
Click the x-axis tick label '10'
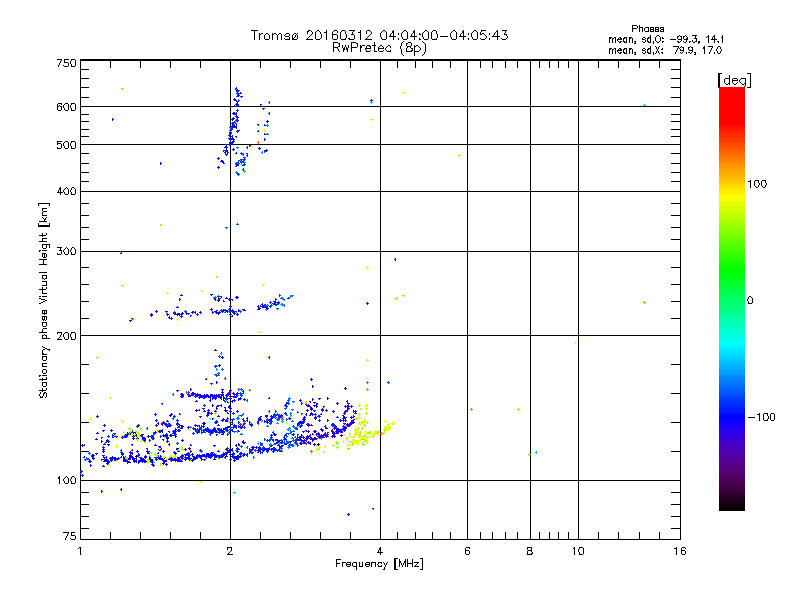click(x=578, y=551)
